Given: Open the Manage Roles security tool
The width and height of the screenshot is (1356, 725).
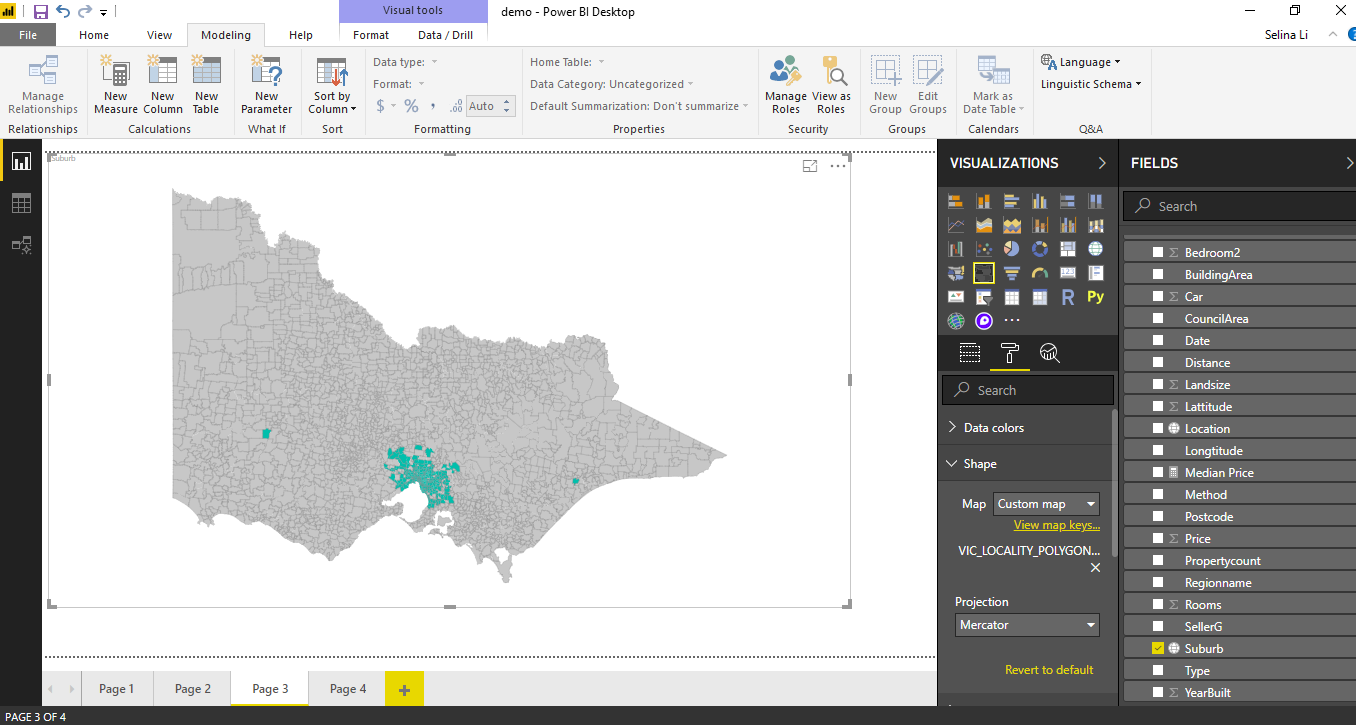Looking at the screenshot, I should point(785,84).
